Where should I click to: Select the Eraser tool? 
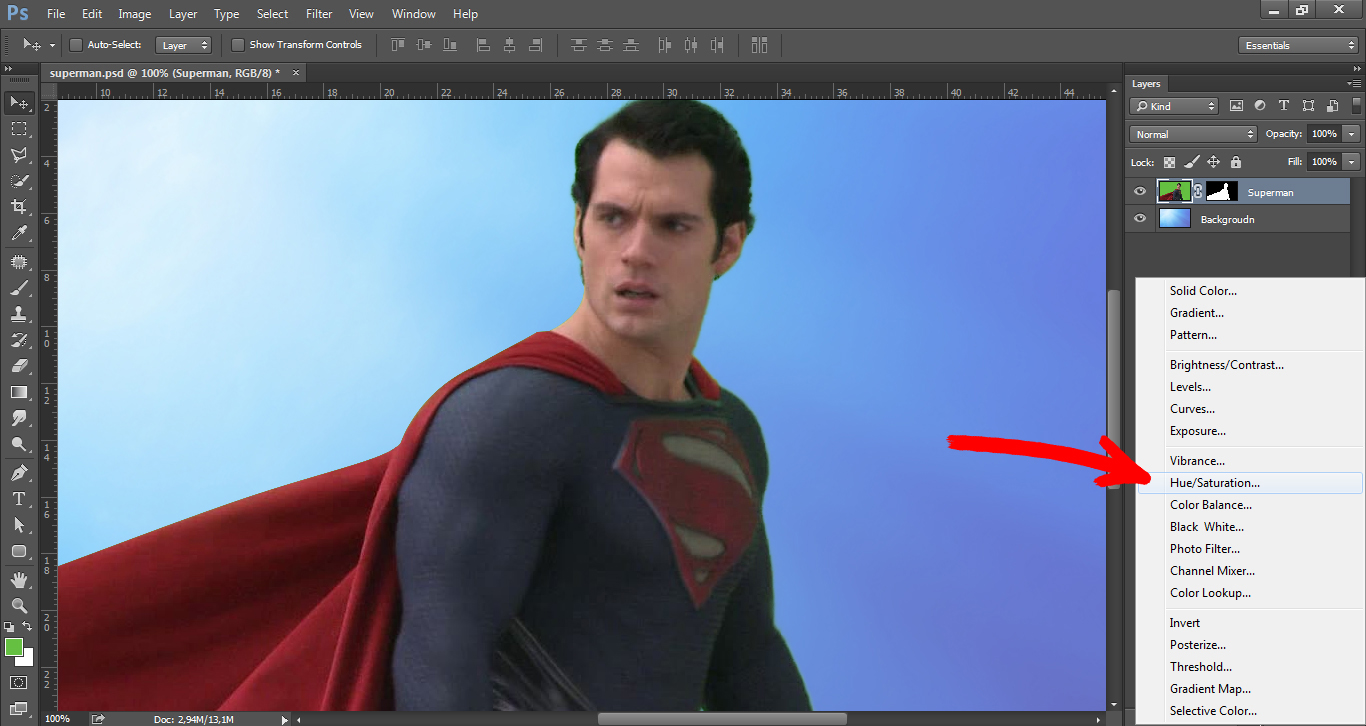pyautogui.click(x=18, y=366)
